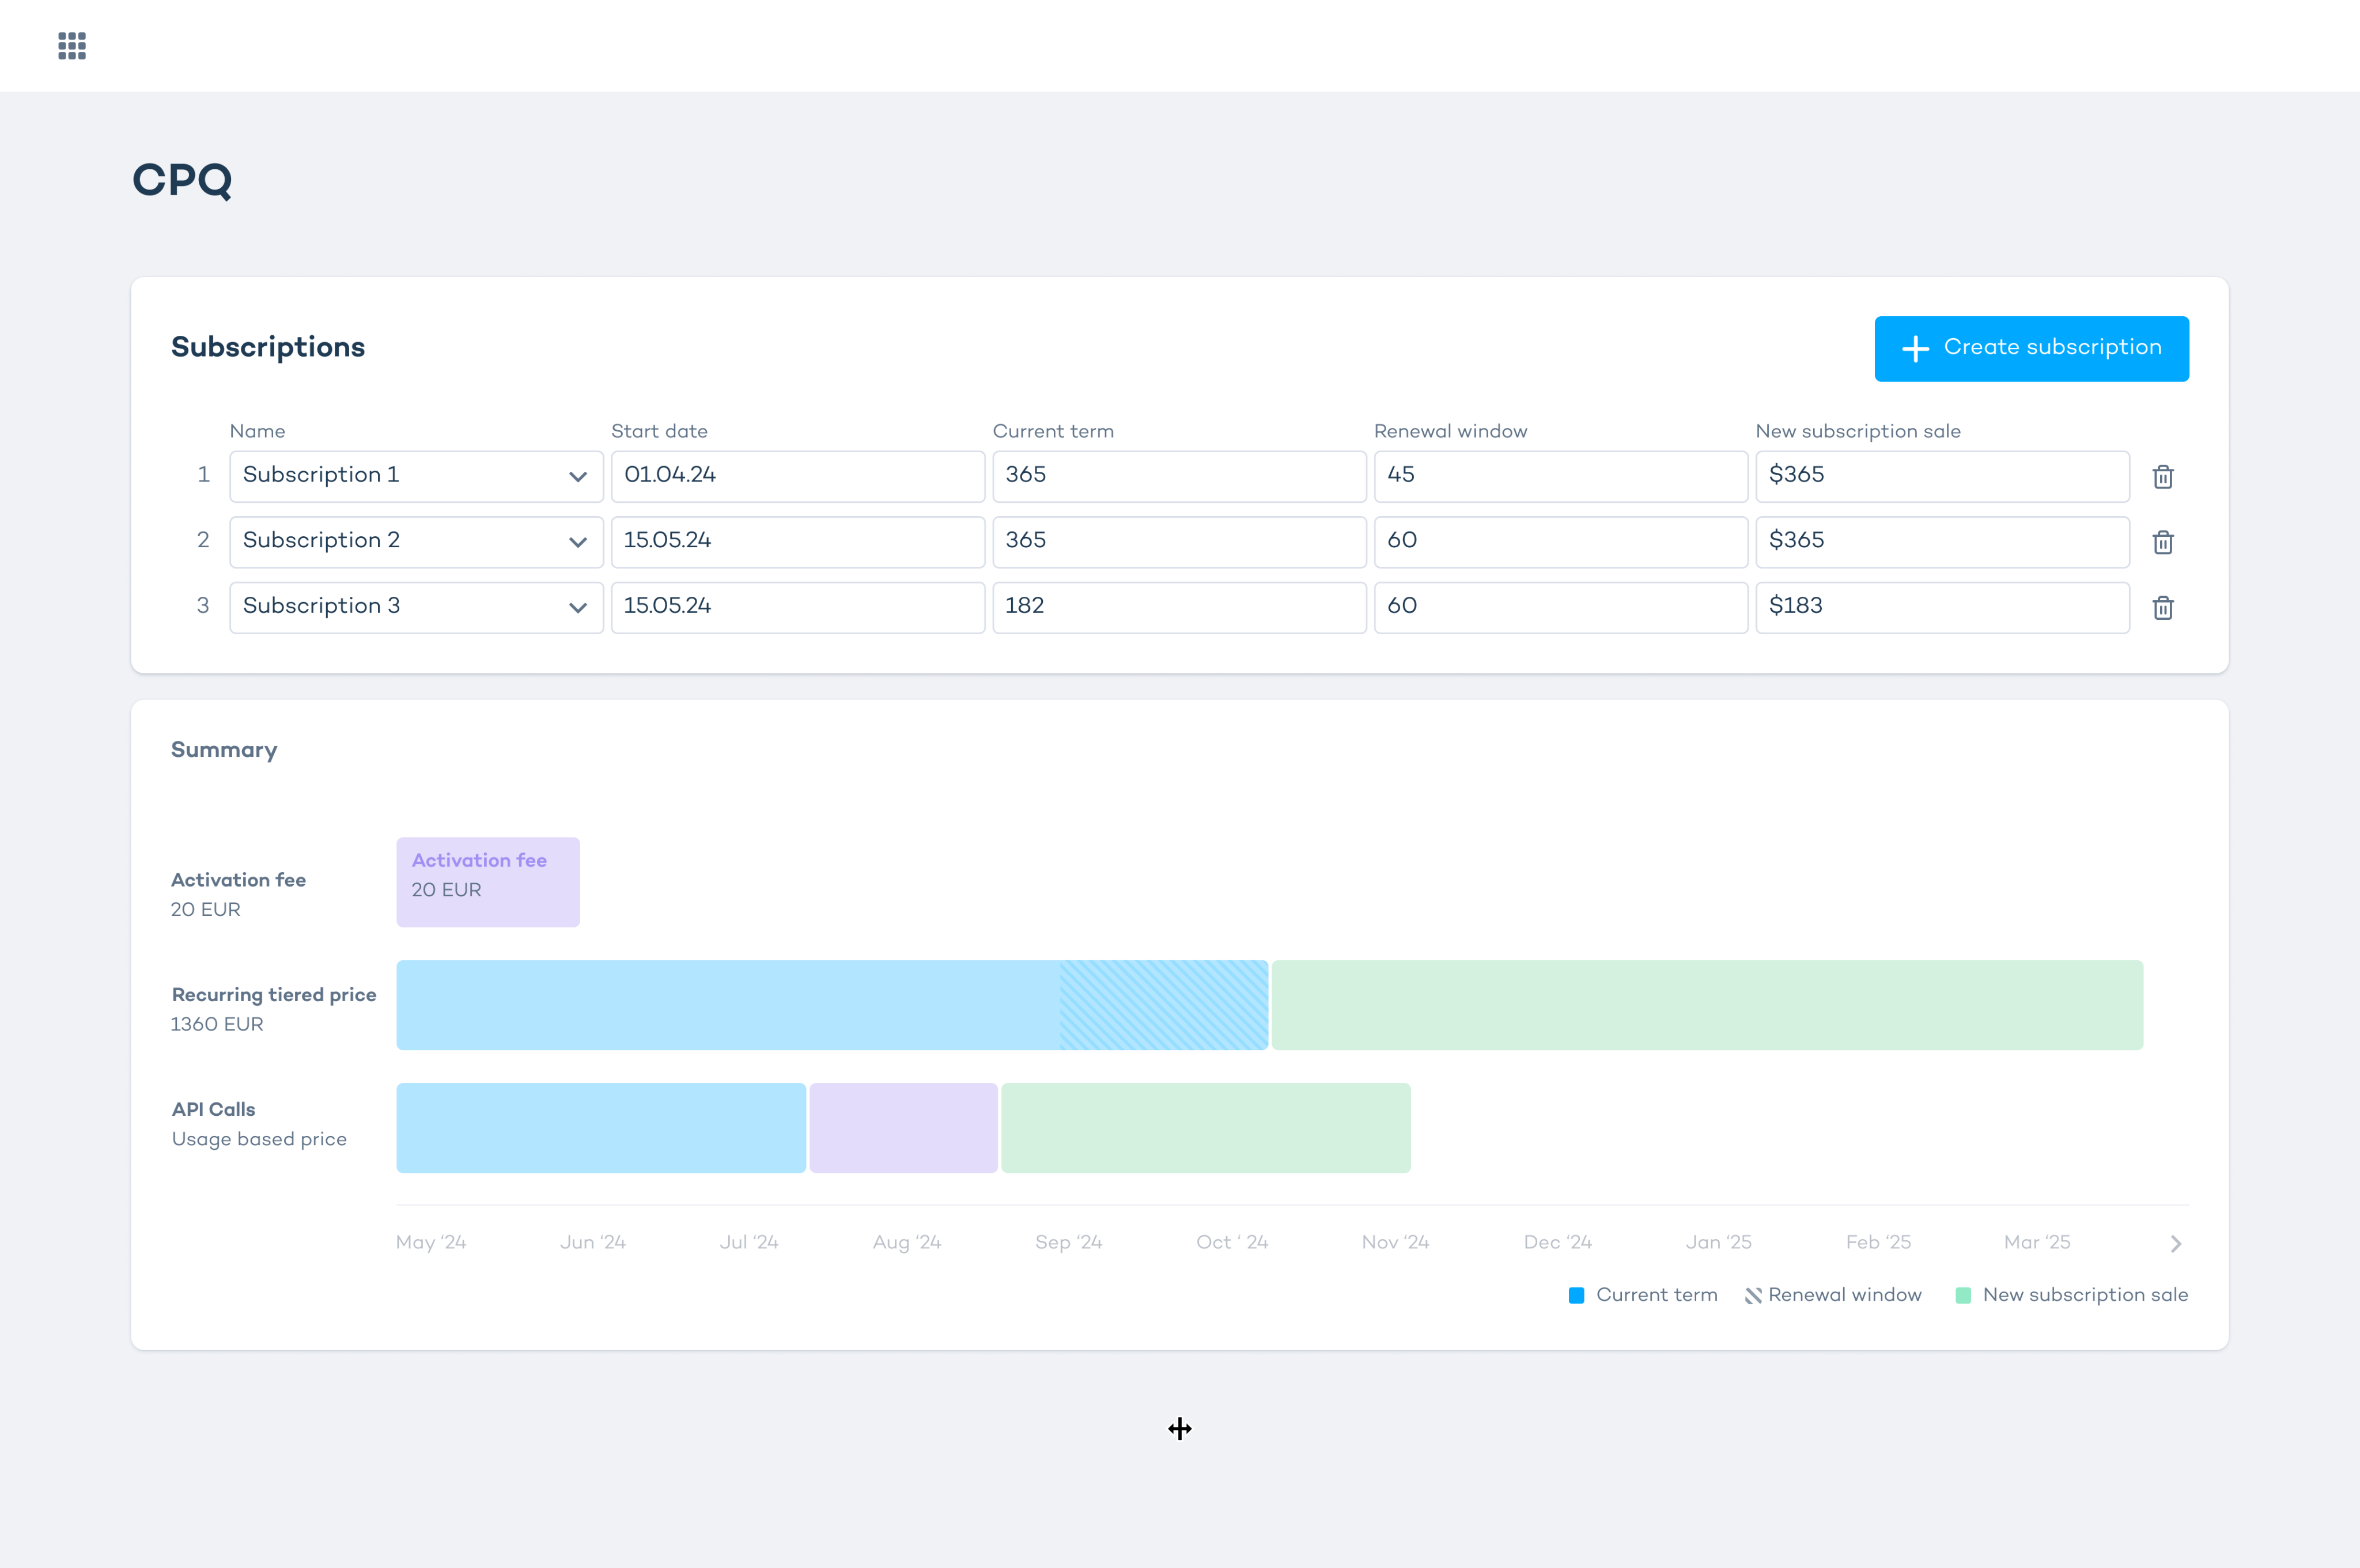This screenshot has height=1568, width=2360.
Task: Delete Subscription 1 with trash icon
Action: [2162, 477]
